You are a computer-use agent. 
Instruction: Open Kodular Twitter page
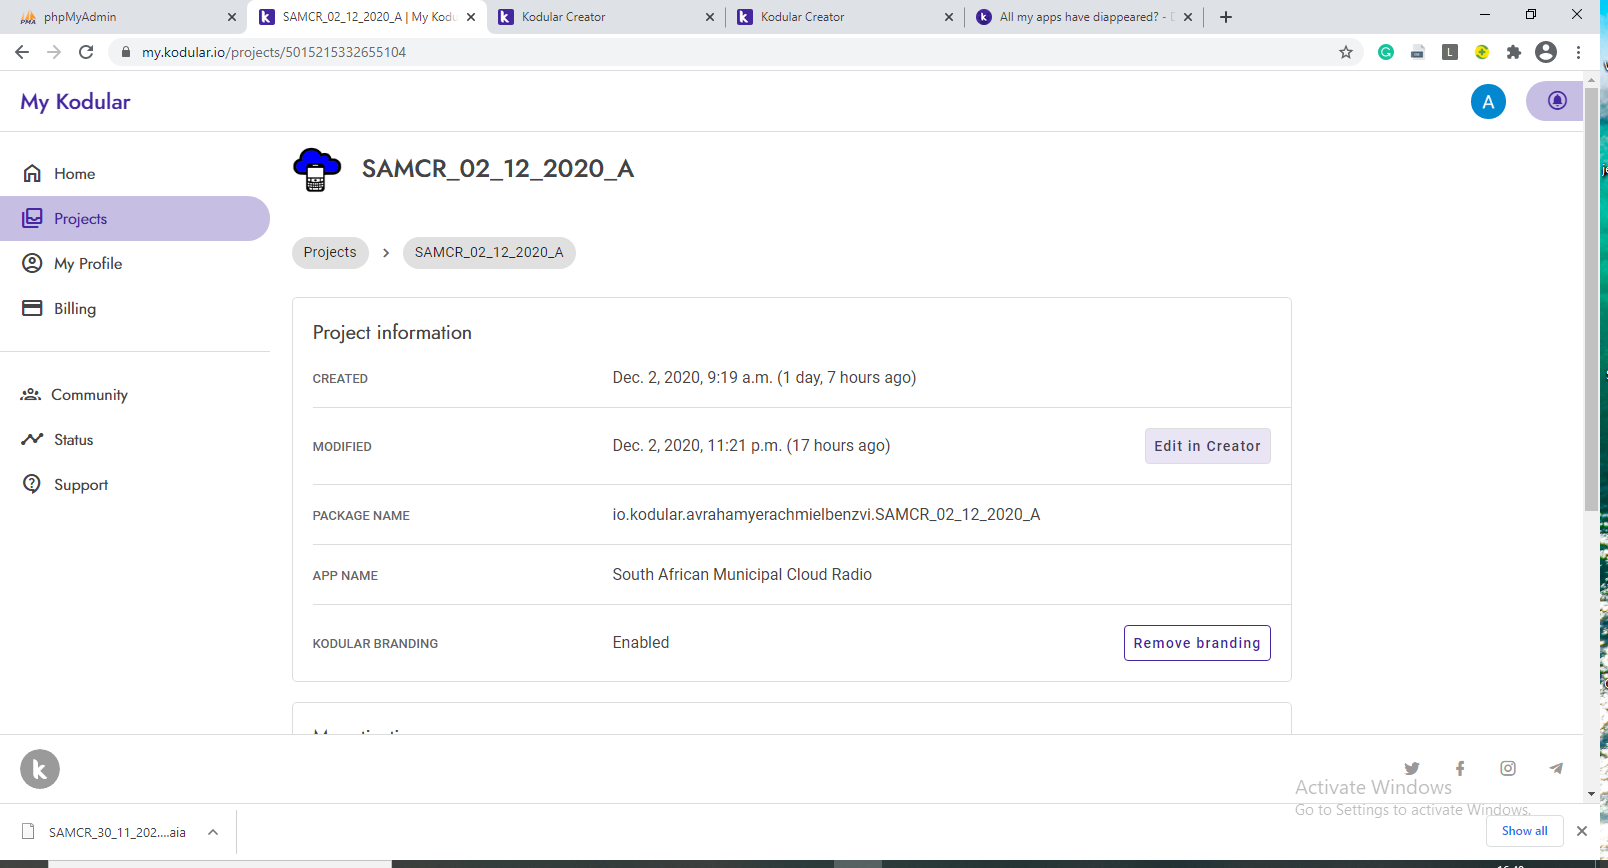1412,768
